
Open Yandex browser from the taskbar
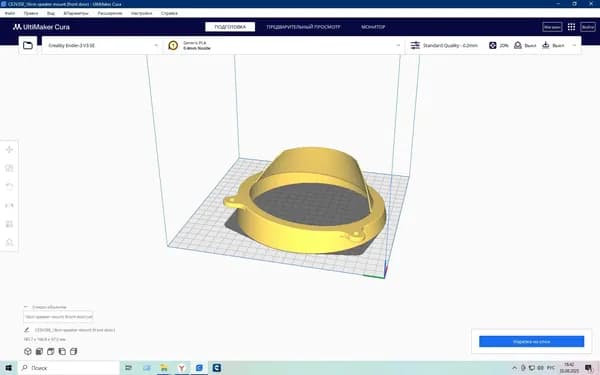pyautogui.click(x=182, y=368)
